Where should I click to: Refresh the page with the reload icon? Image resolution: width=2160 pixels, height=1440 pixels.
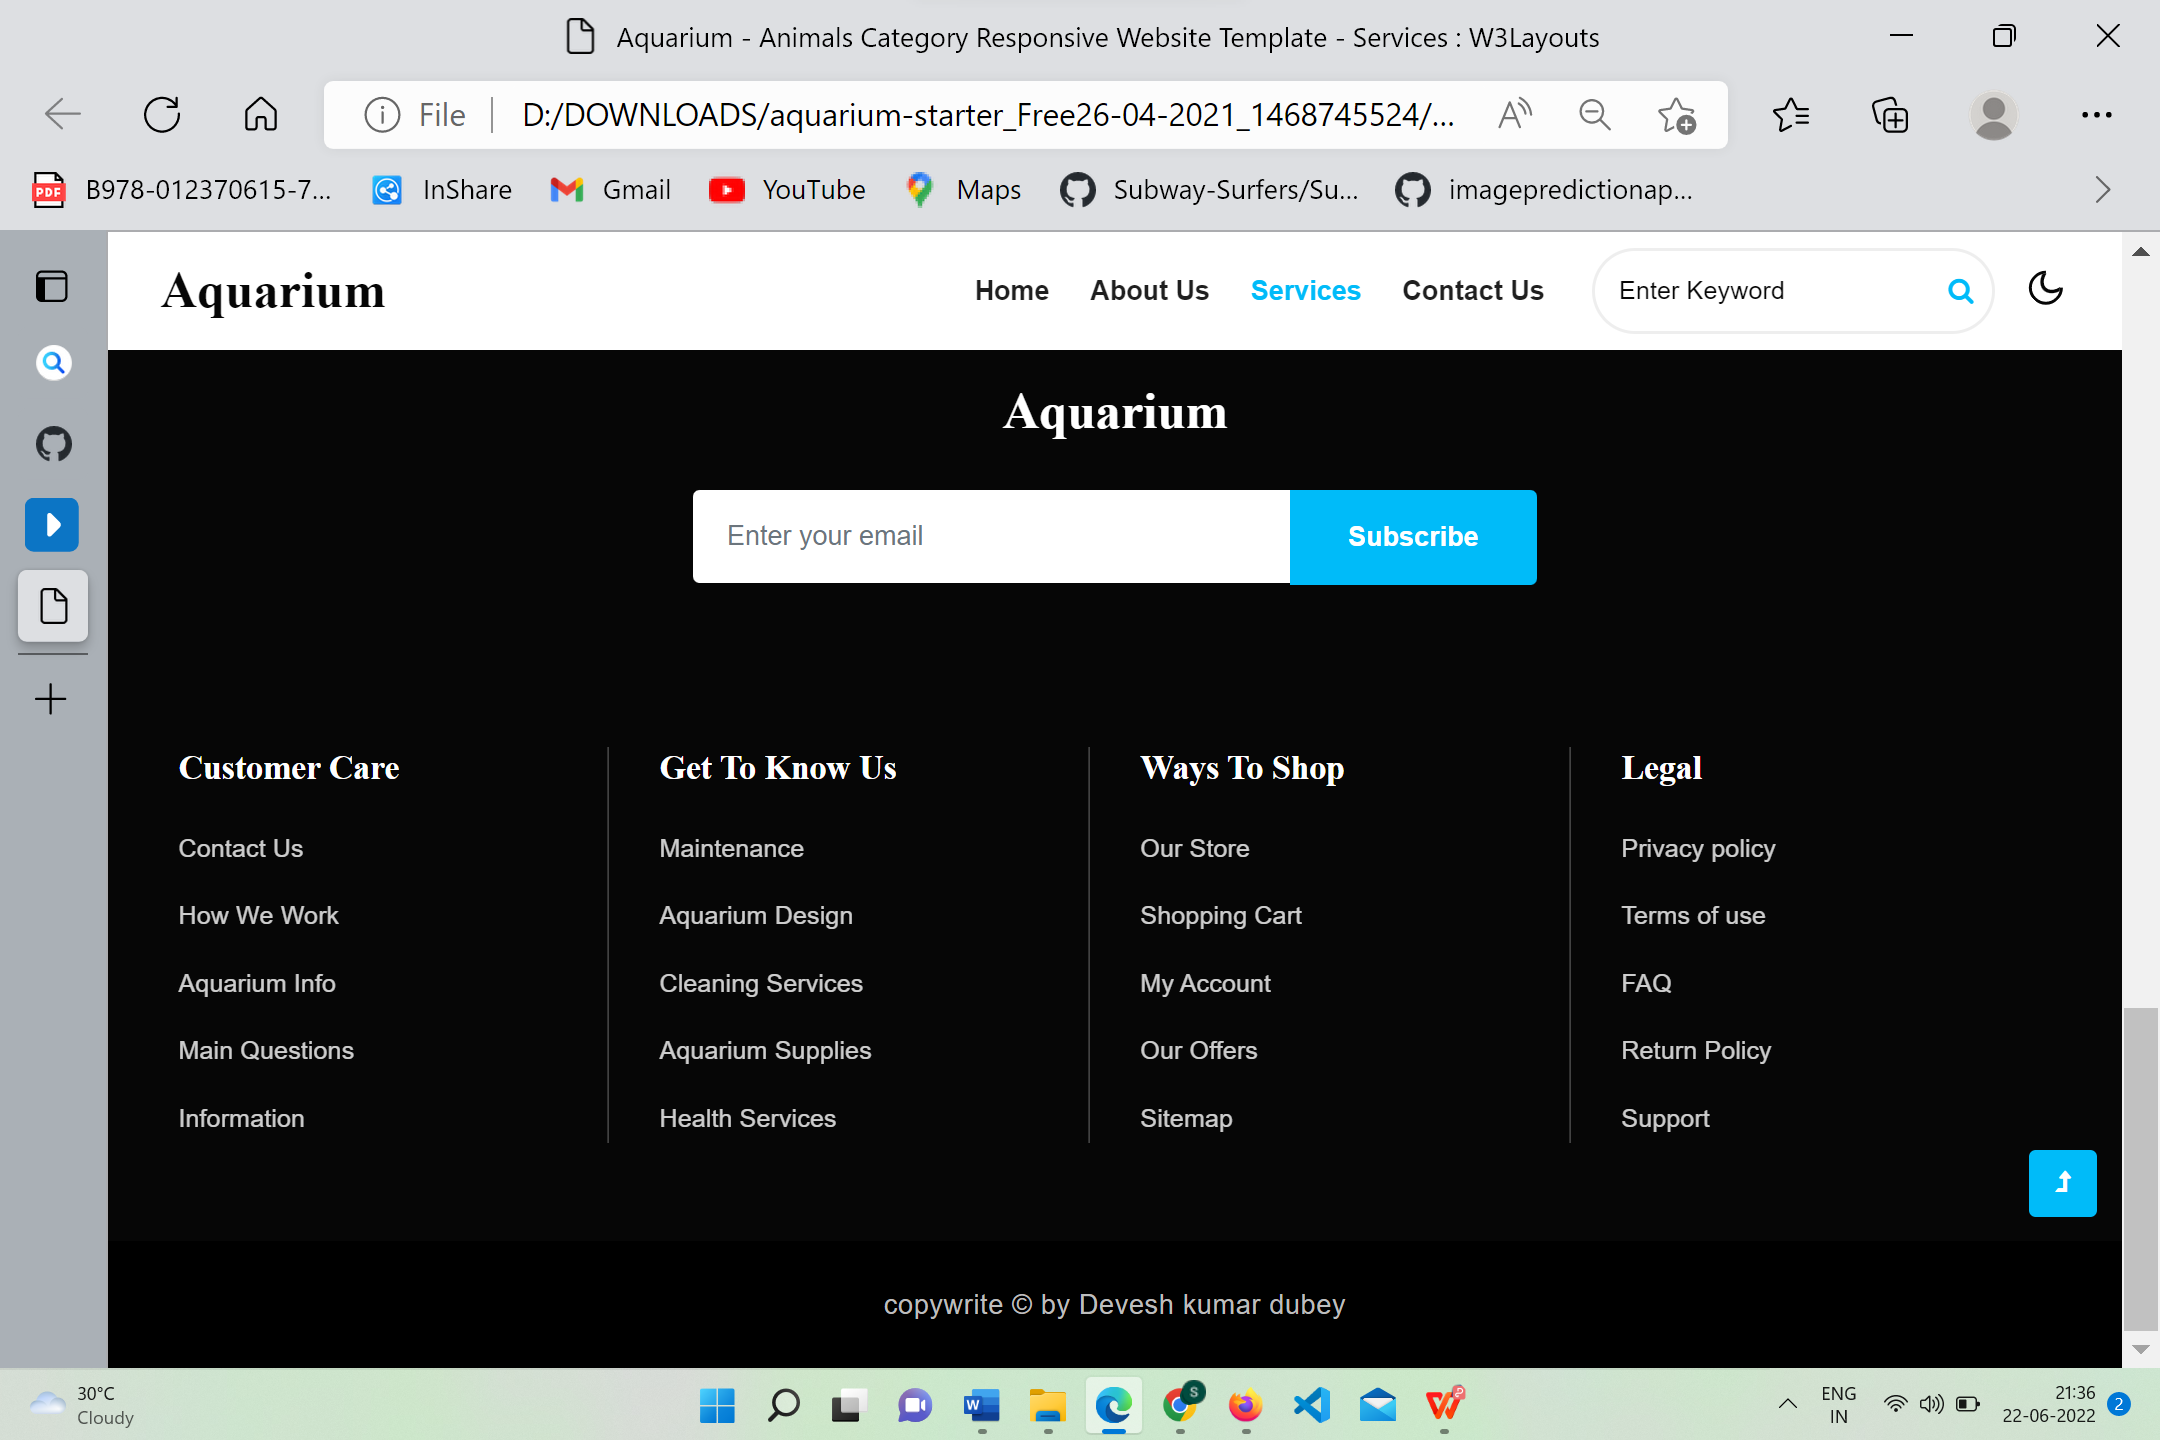(x=162, y=115)
